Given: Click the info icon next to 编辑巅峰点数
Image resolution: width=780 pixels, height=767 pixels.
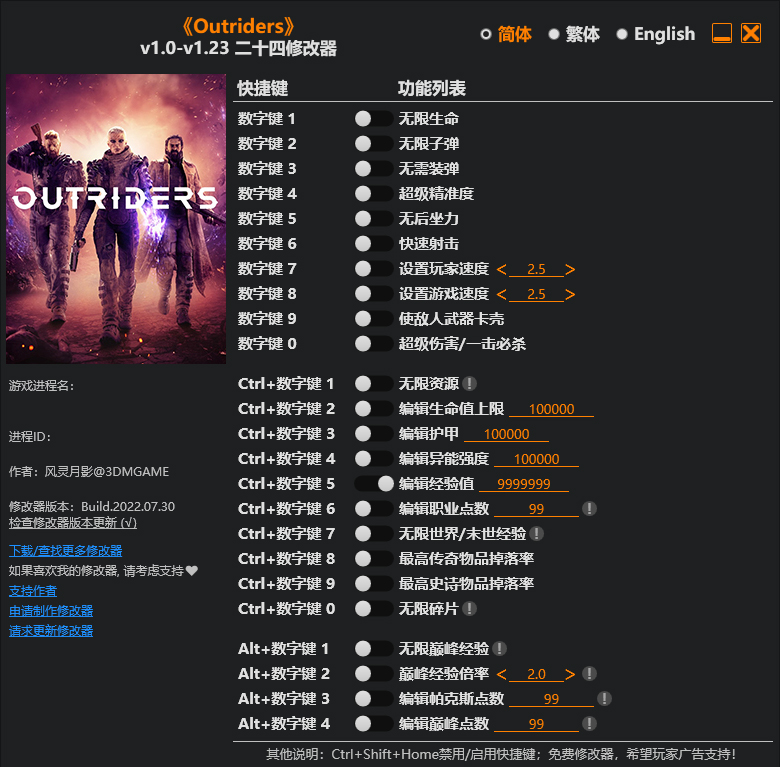Looking at the screenshot, I should 589,723.
